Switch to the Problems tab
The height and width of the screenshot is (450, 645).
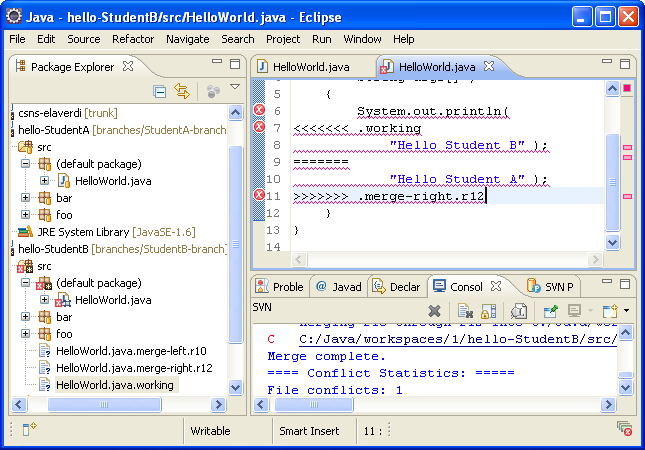click(x=280, y=286)
